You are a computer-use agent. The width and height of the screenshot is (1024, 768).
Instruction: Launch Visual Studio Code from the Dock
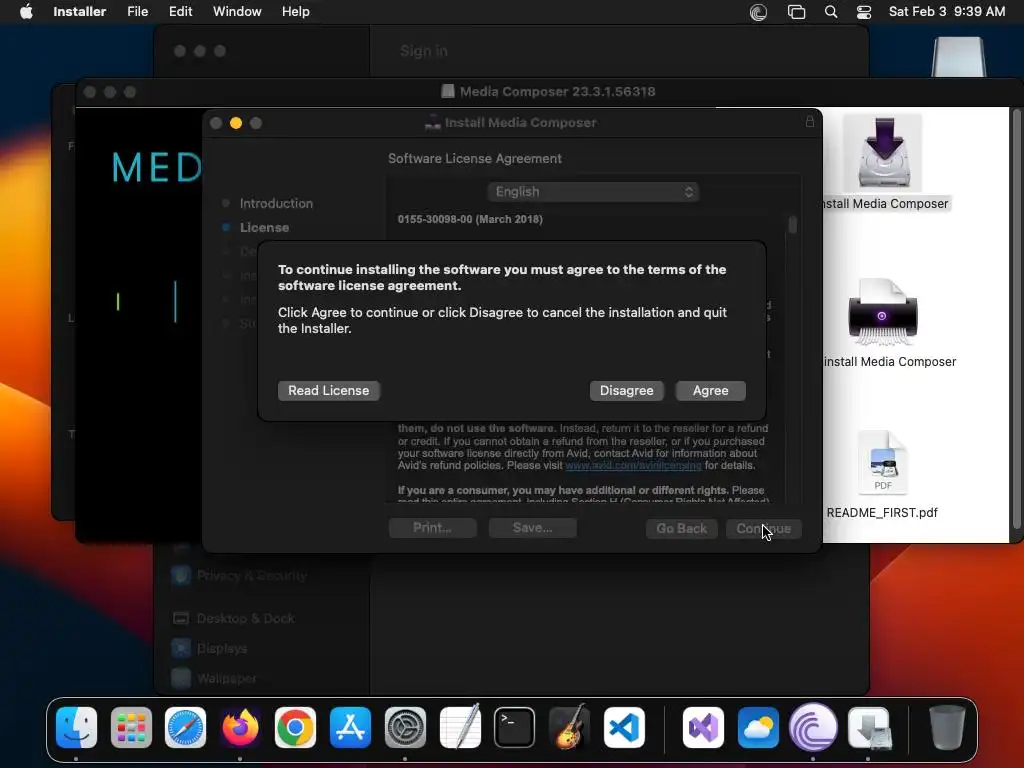click(624, 727)
